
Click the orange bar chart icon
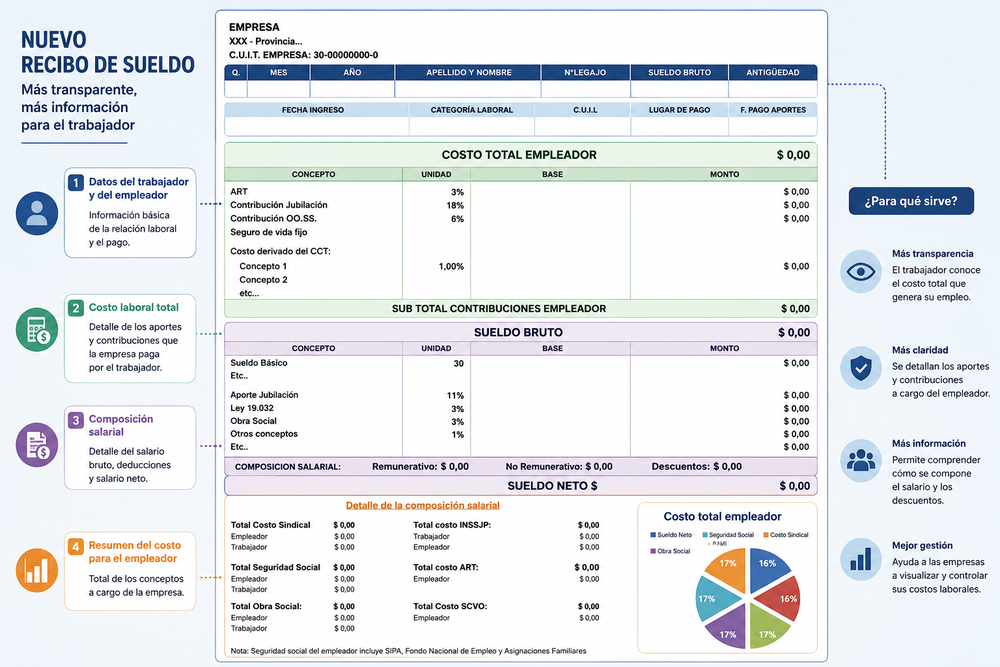pyautogui.click(x=37, y=570)
